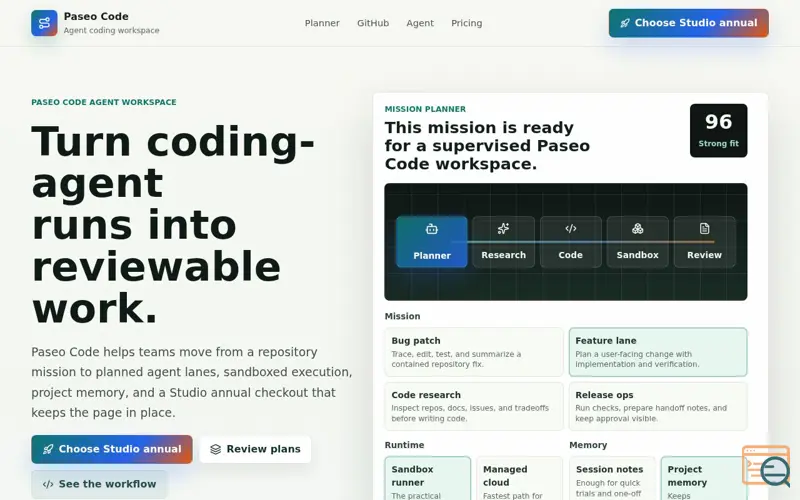Open the GitHub nav link

point(373,23)
